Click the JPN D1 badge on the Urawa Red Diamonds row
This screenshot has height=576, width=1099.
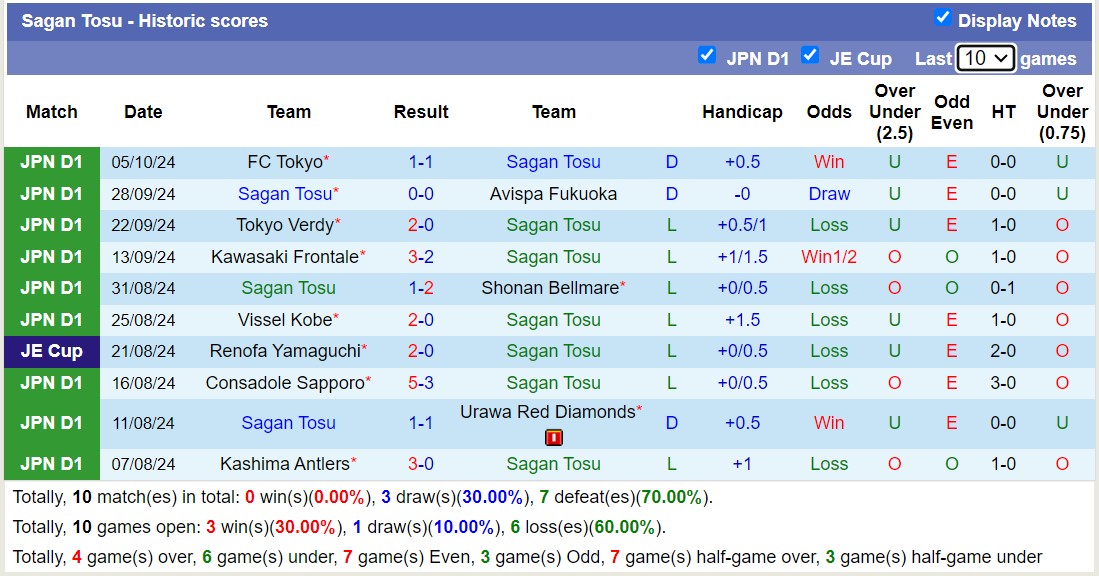tap(51, 423)
